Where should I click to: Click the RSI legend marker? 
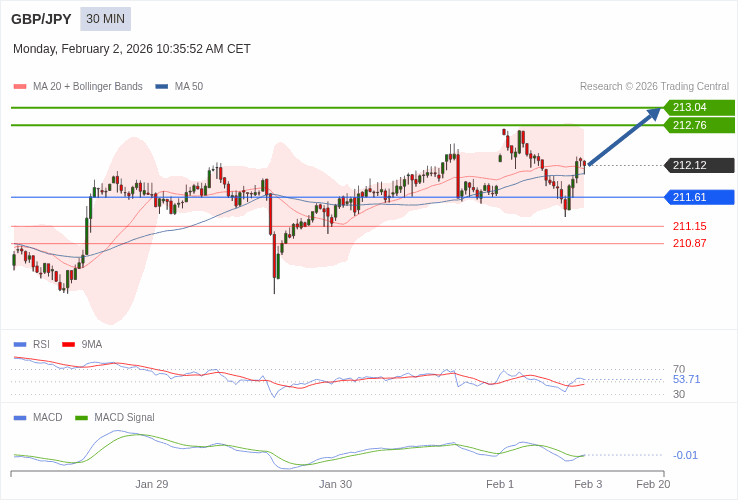(x=20, y=344)
